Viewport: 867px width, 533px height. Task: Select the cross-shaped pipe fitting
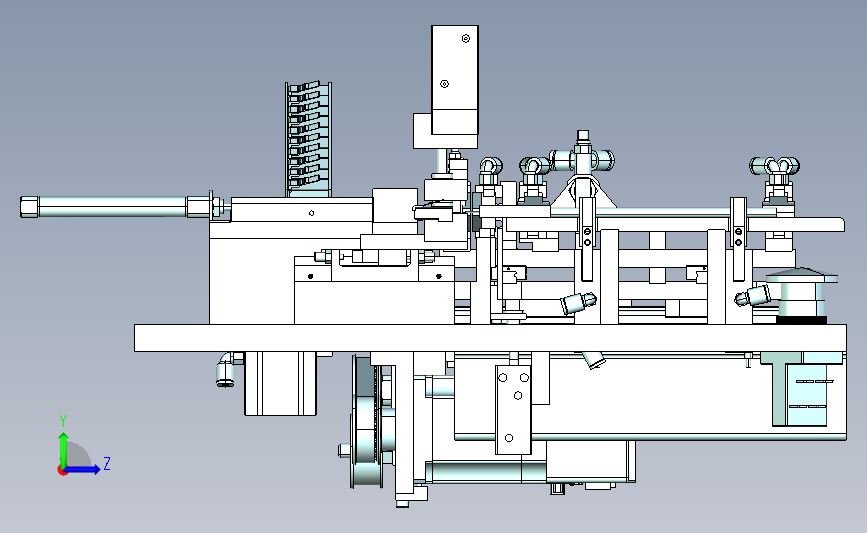(582, 159)
